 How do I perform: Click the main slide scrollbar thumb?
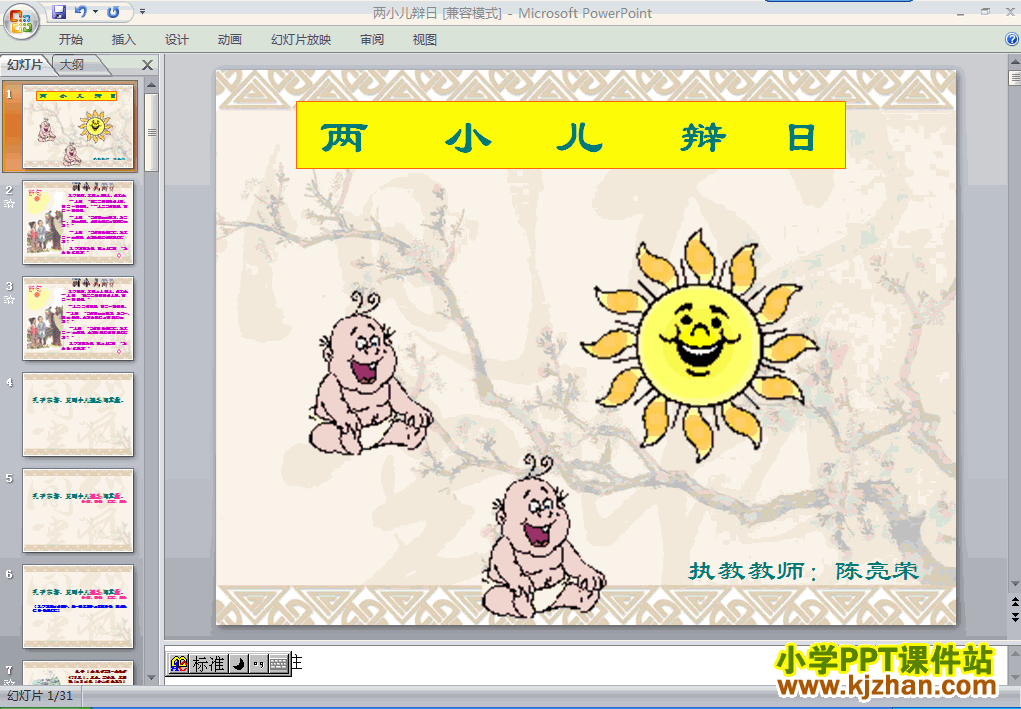click(x=1014, y=78)
